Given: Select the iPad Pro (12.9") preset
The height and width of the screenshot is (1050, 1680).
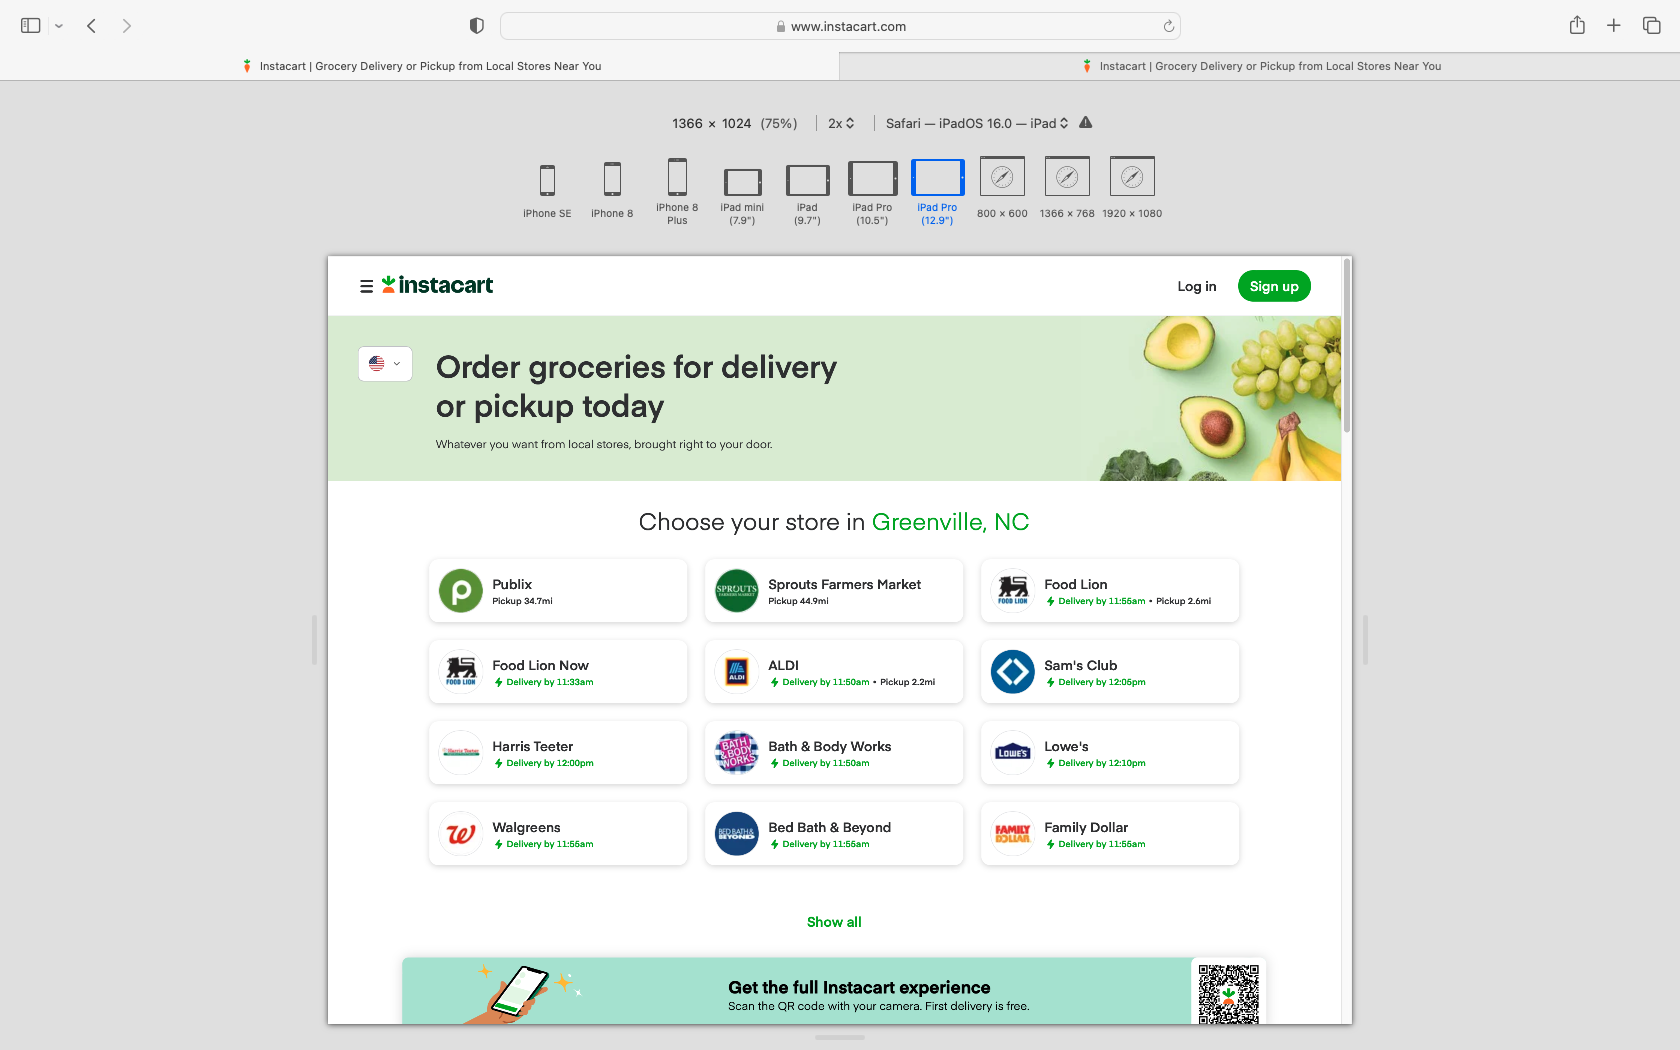Looking at the screenshot, I should 937,192.
